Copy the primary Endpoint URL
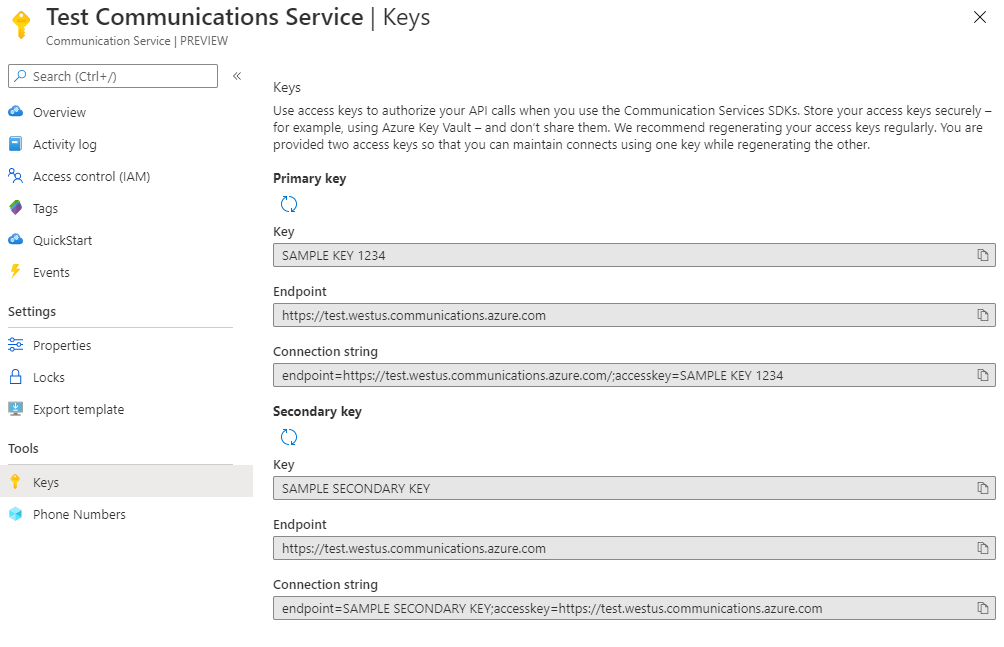1004x647 pixels. (x=982, y=314)
